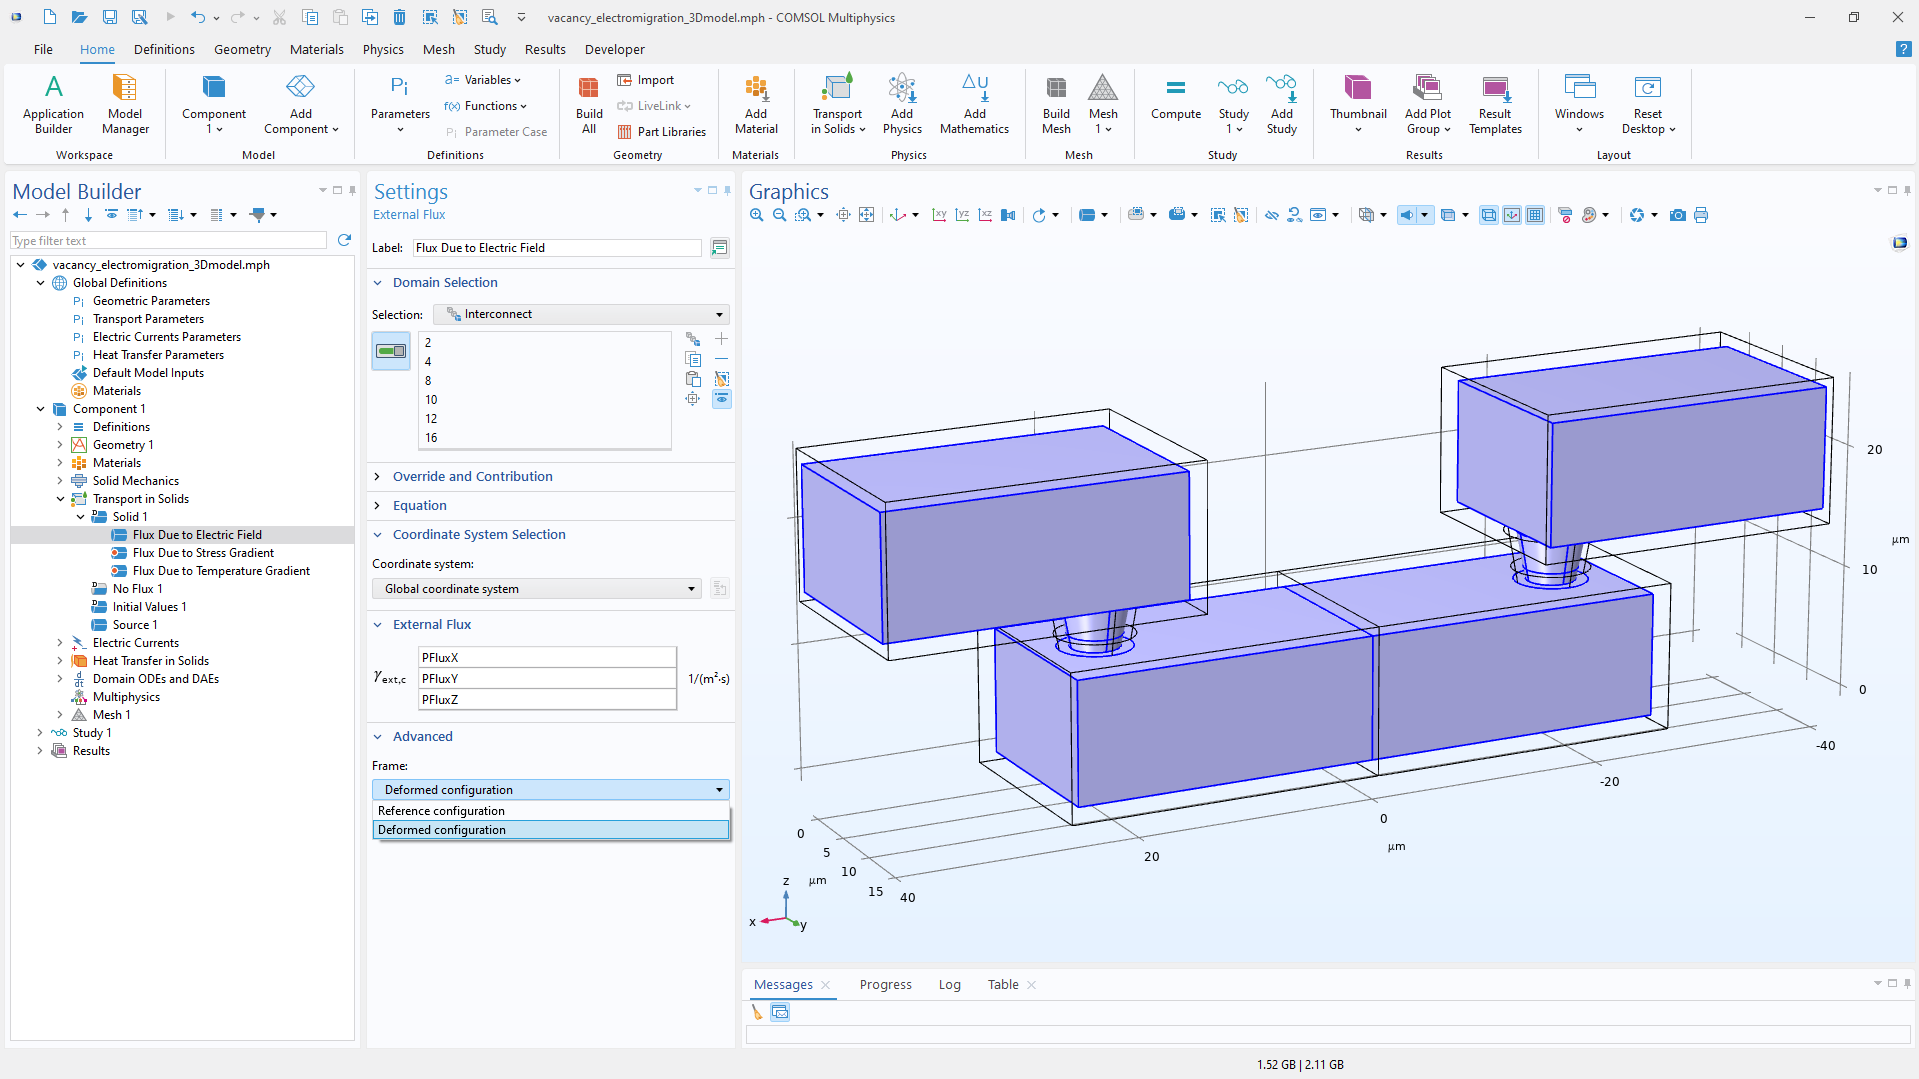
Task: Toggle the grid display button in Graphics toolbar
Action: pyautogui.click(x=1535, y=215)
